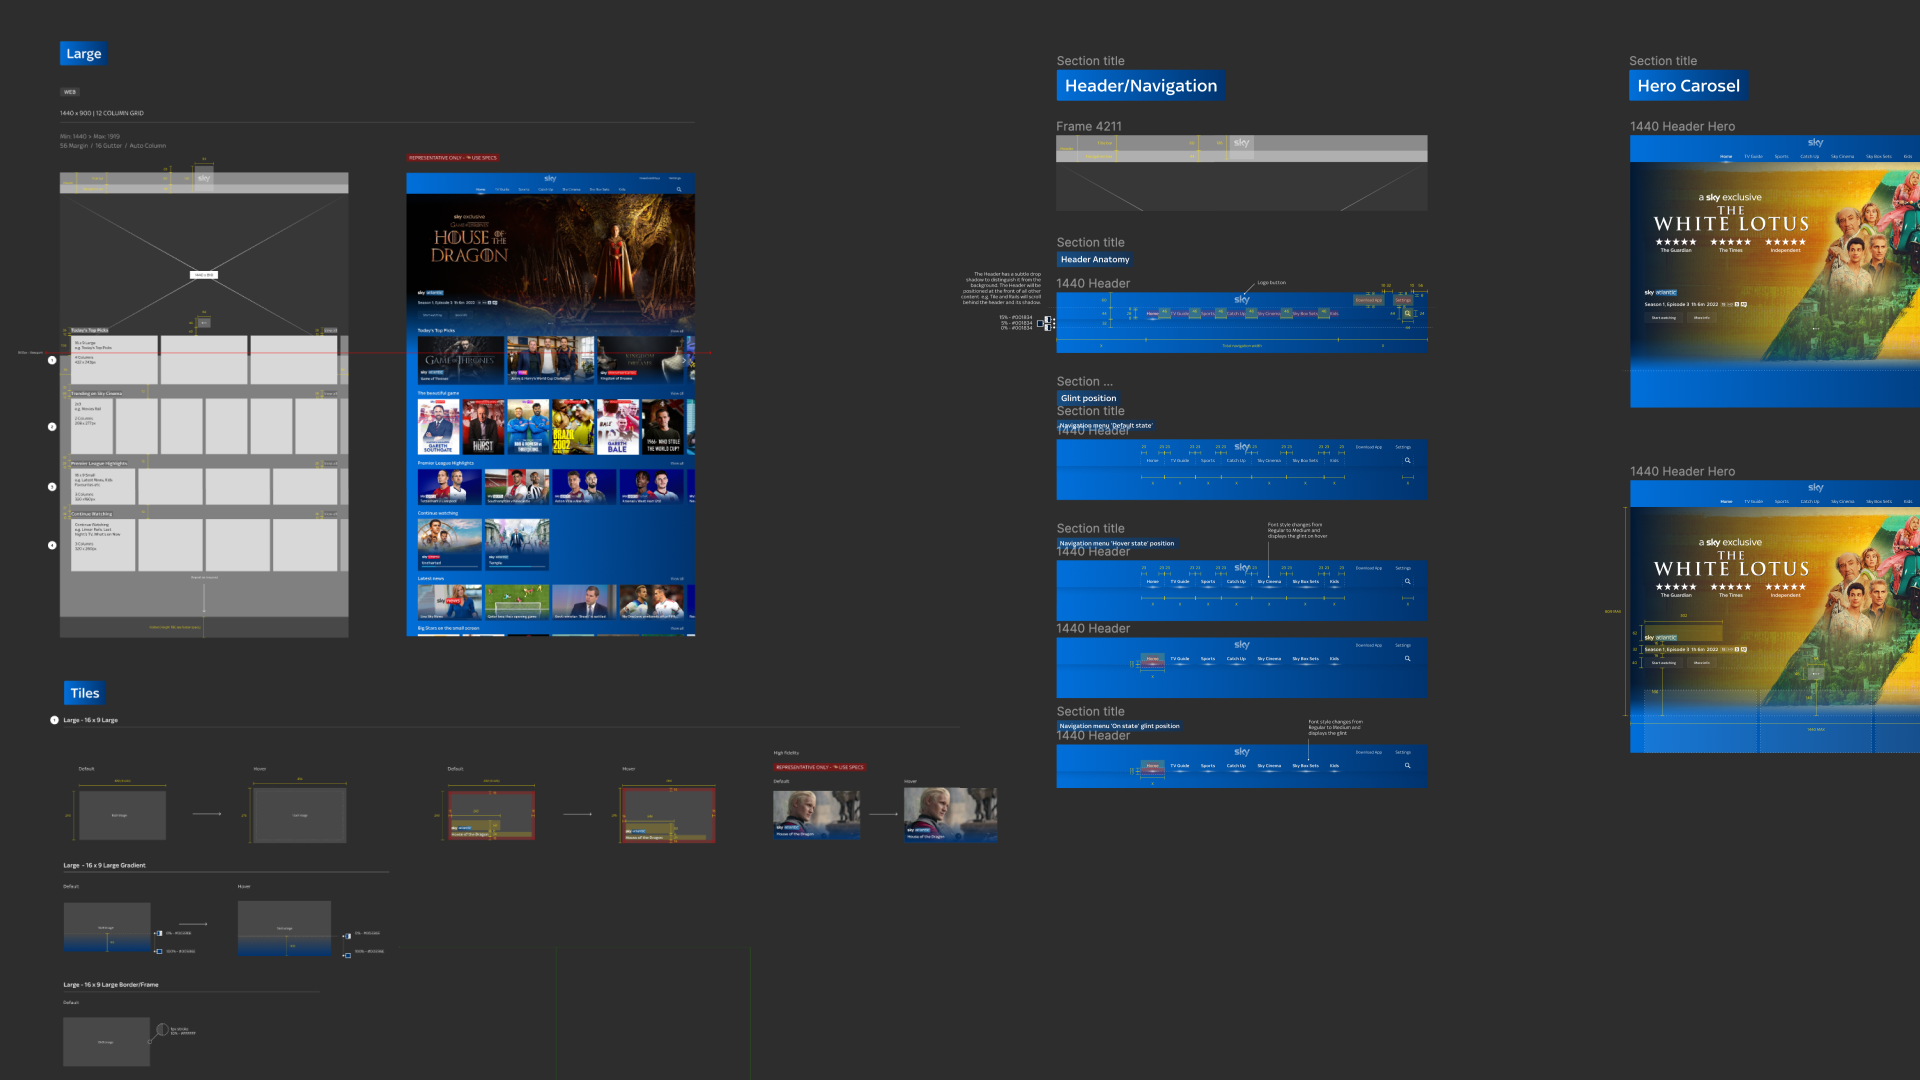Image resolution: width=1920 pixels, height=1080 pixels.
Task: Click the Settings button in the Header Anatomy frame
Action: (1403, 300)
